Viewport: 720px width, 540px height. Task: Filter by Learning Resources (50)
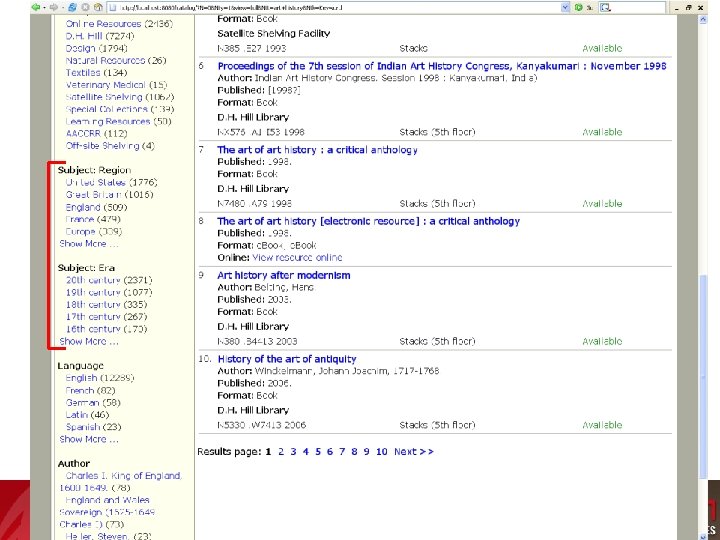[x=118, y=121]
